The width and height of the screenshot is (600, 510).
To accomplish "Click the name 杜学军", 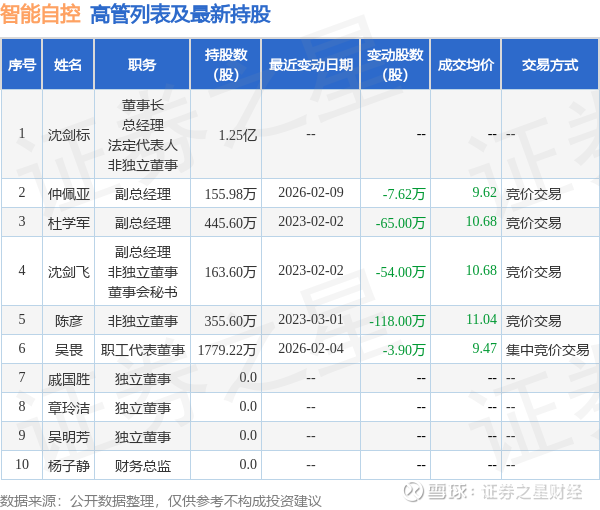I will point(69,223).
